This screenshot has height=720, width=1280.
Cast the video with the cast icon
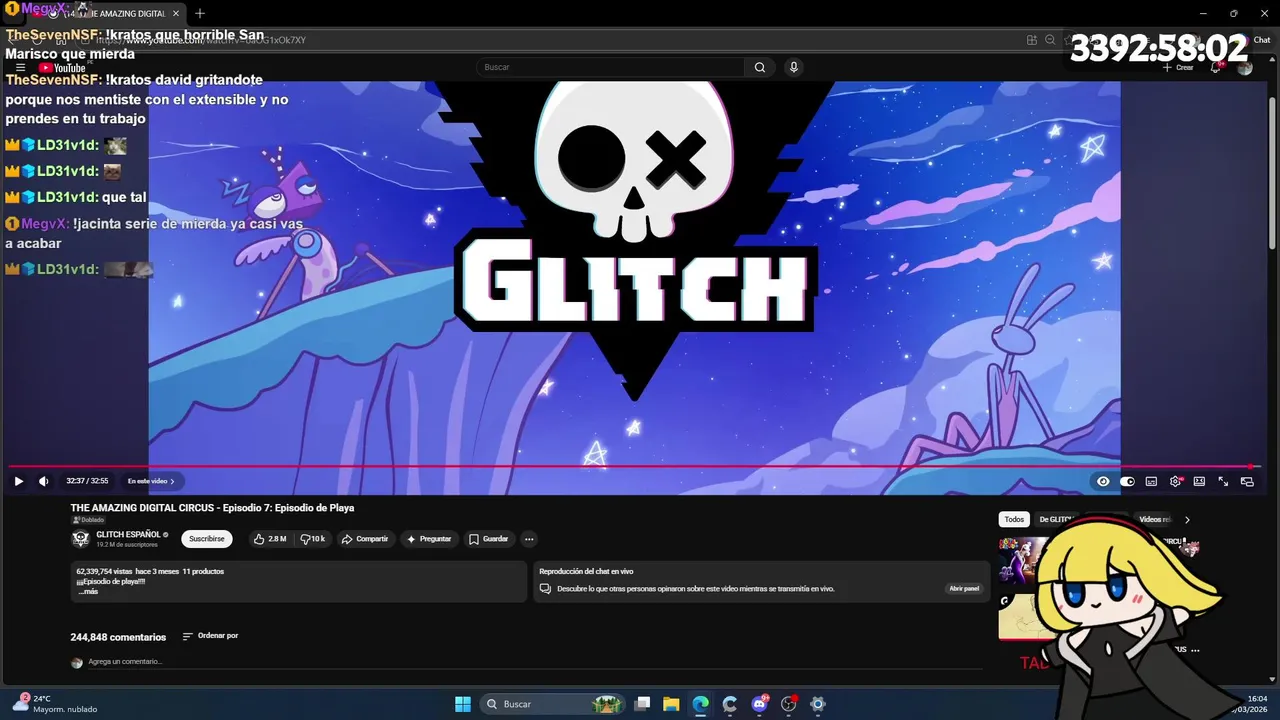tap(1247, 481)
